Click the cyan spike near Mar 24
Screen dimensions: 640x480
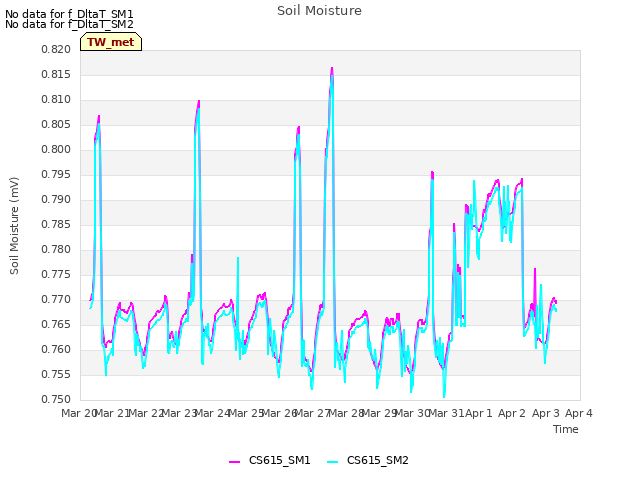click(x=238, y=259)
